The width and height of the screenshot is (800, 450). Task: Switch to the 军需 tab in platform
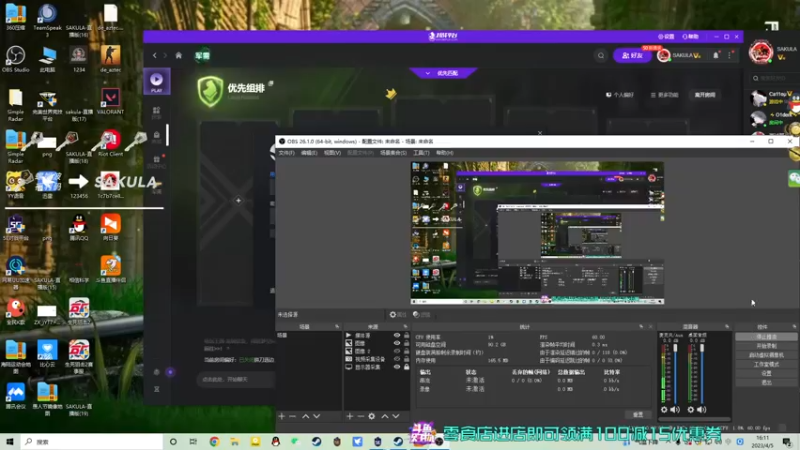203,55
